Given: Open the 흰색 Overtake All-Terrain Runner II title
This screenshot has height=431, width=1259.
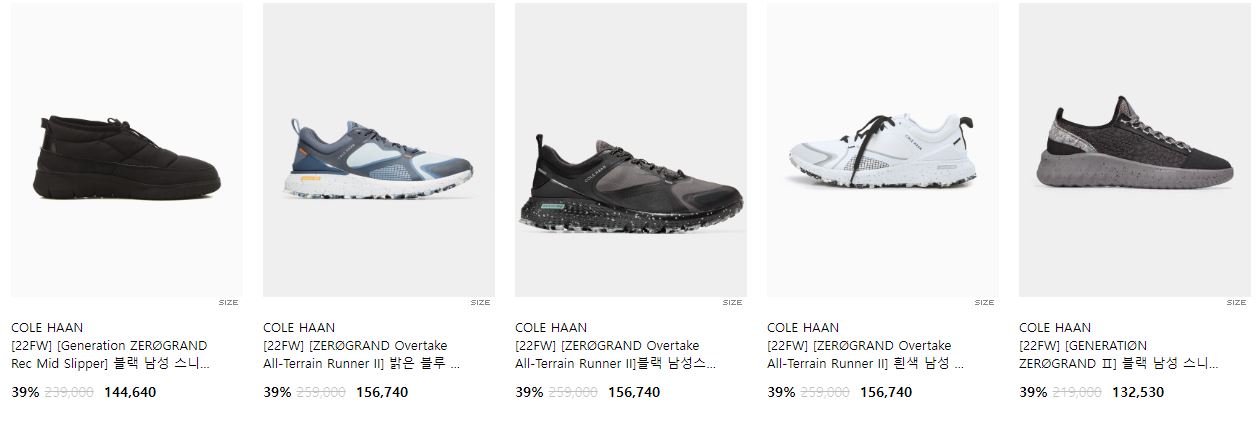Looking at the screenshot, I should point(866,355).
